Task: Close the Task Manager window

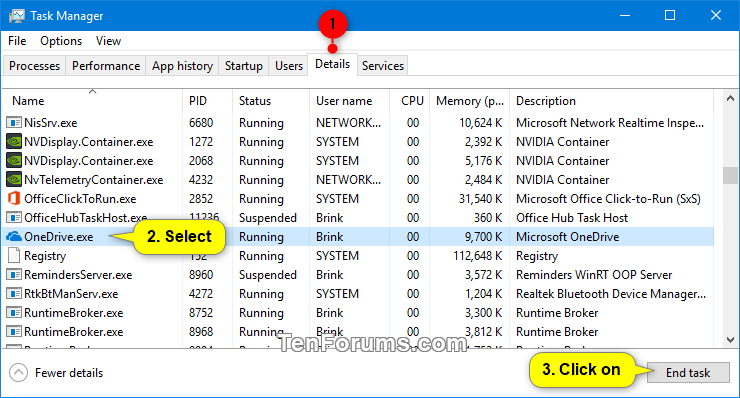Action: pos(715,16)
